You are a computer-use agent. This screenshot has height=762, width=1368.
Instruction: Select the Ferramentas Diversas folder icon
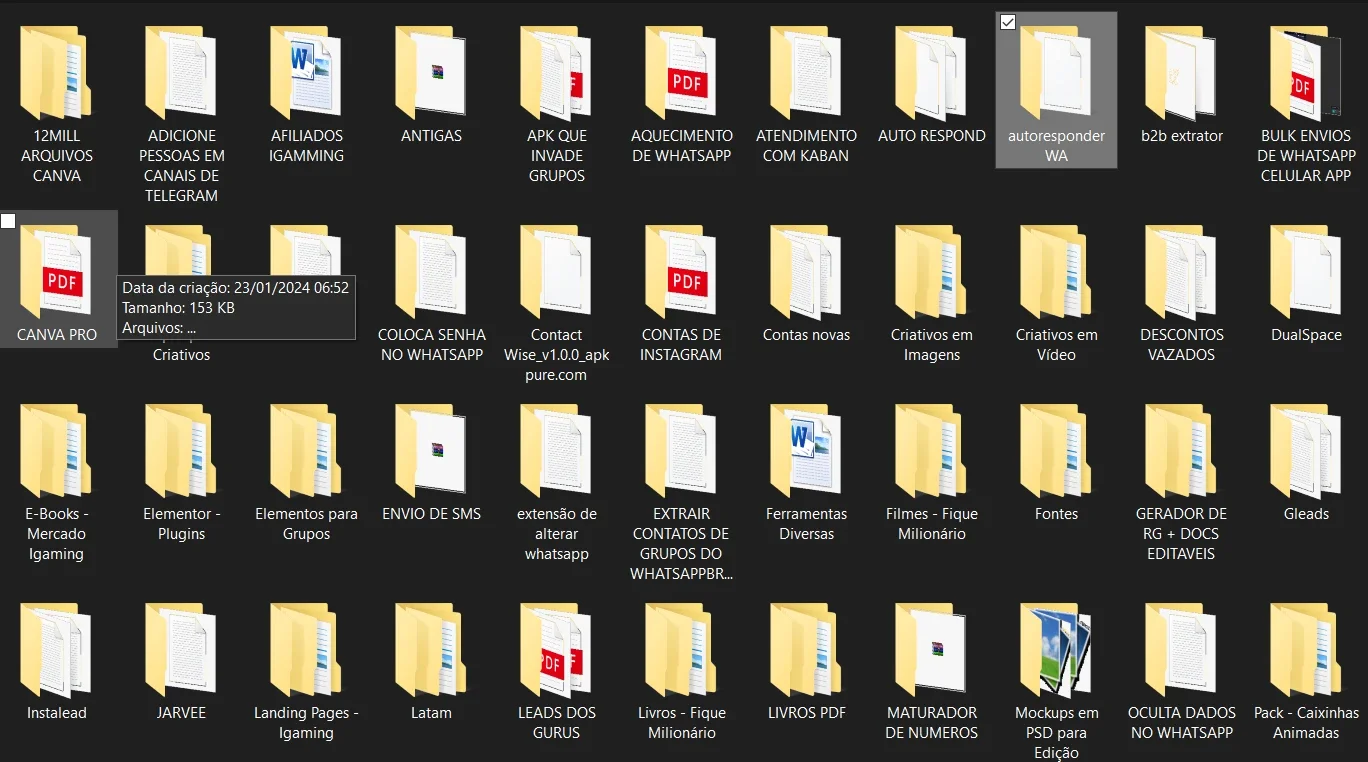(806, 451)
